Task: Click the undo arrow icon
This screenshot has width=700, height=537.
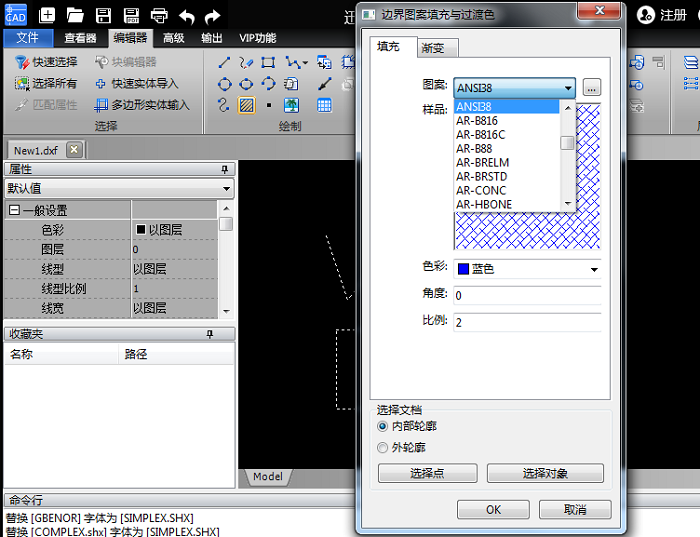Action: pyautogui.click(x=186, y=15)
